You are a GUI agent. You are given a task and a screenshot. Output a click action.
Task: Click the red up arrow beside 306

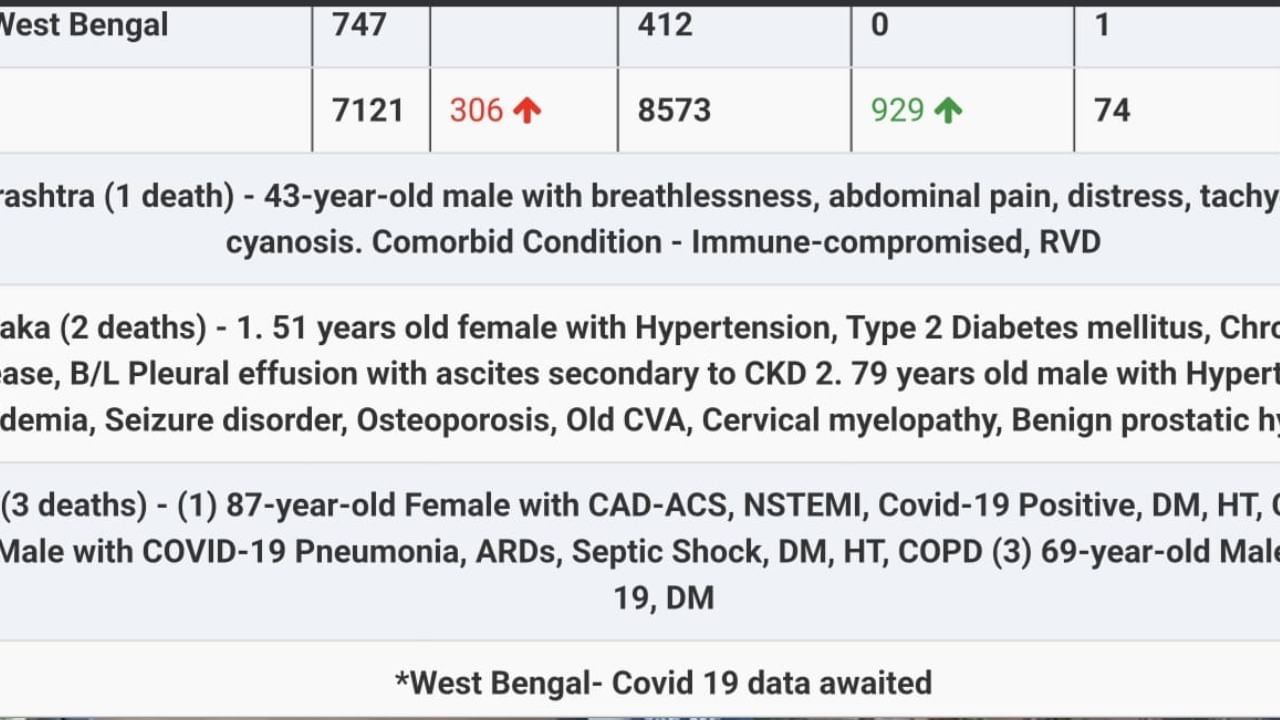coord(527,110)
